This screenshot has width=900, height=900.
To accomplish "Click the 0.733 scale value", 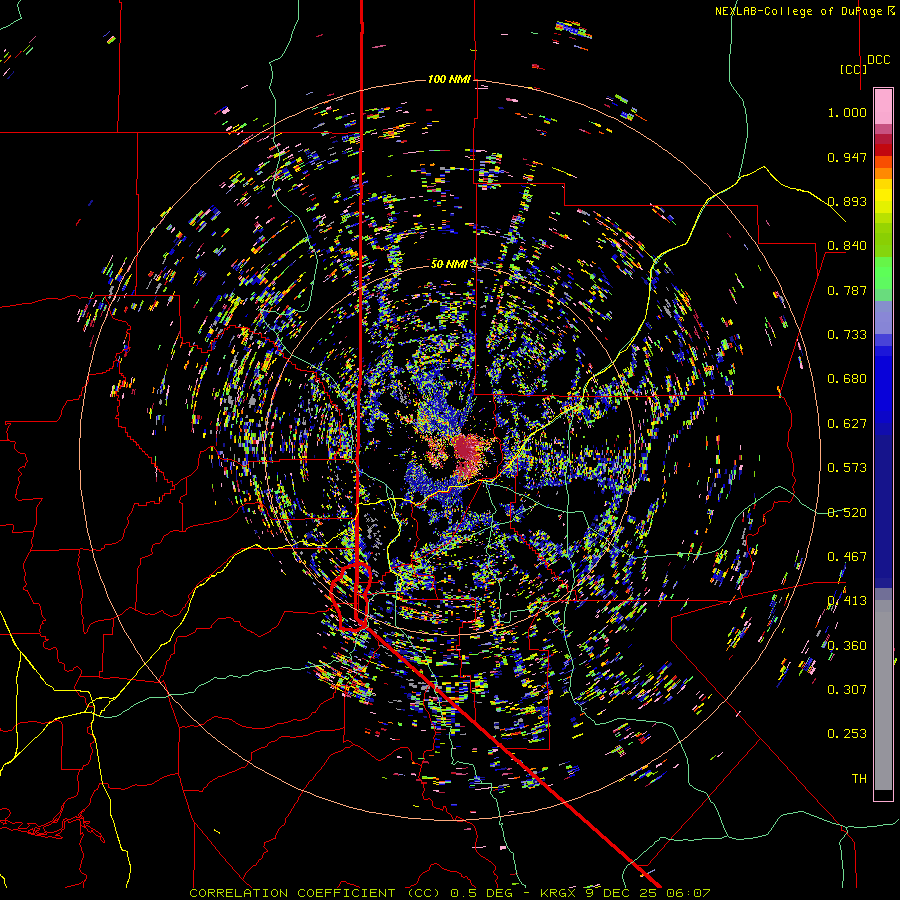I will (847, 335).
